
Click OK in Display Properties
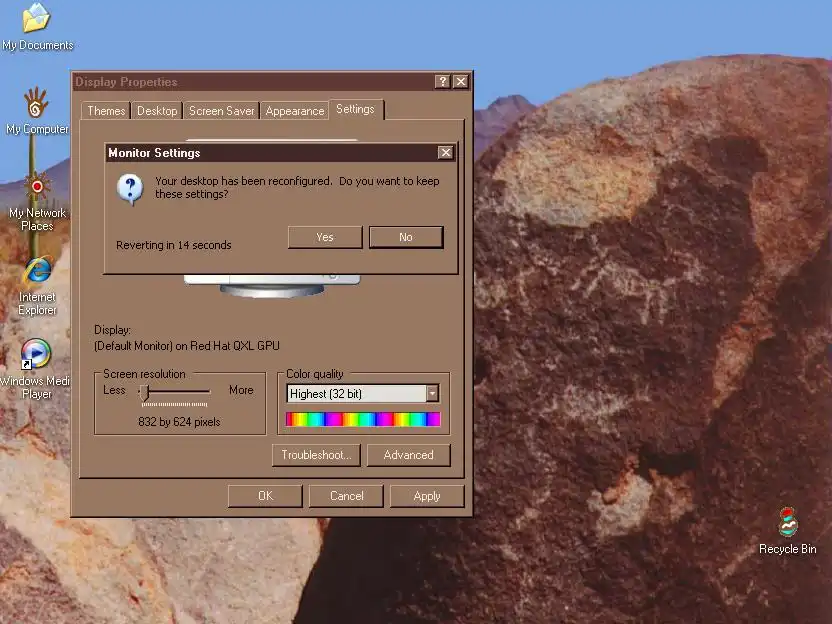[x=265, y=496]
